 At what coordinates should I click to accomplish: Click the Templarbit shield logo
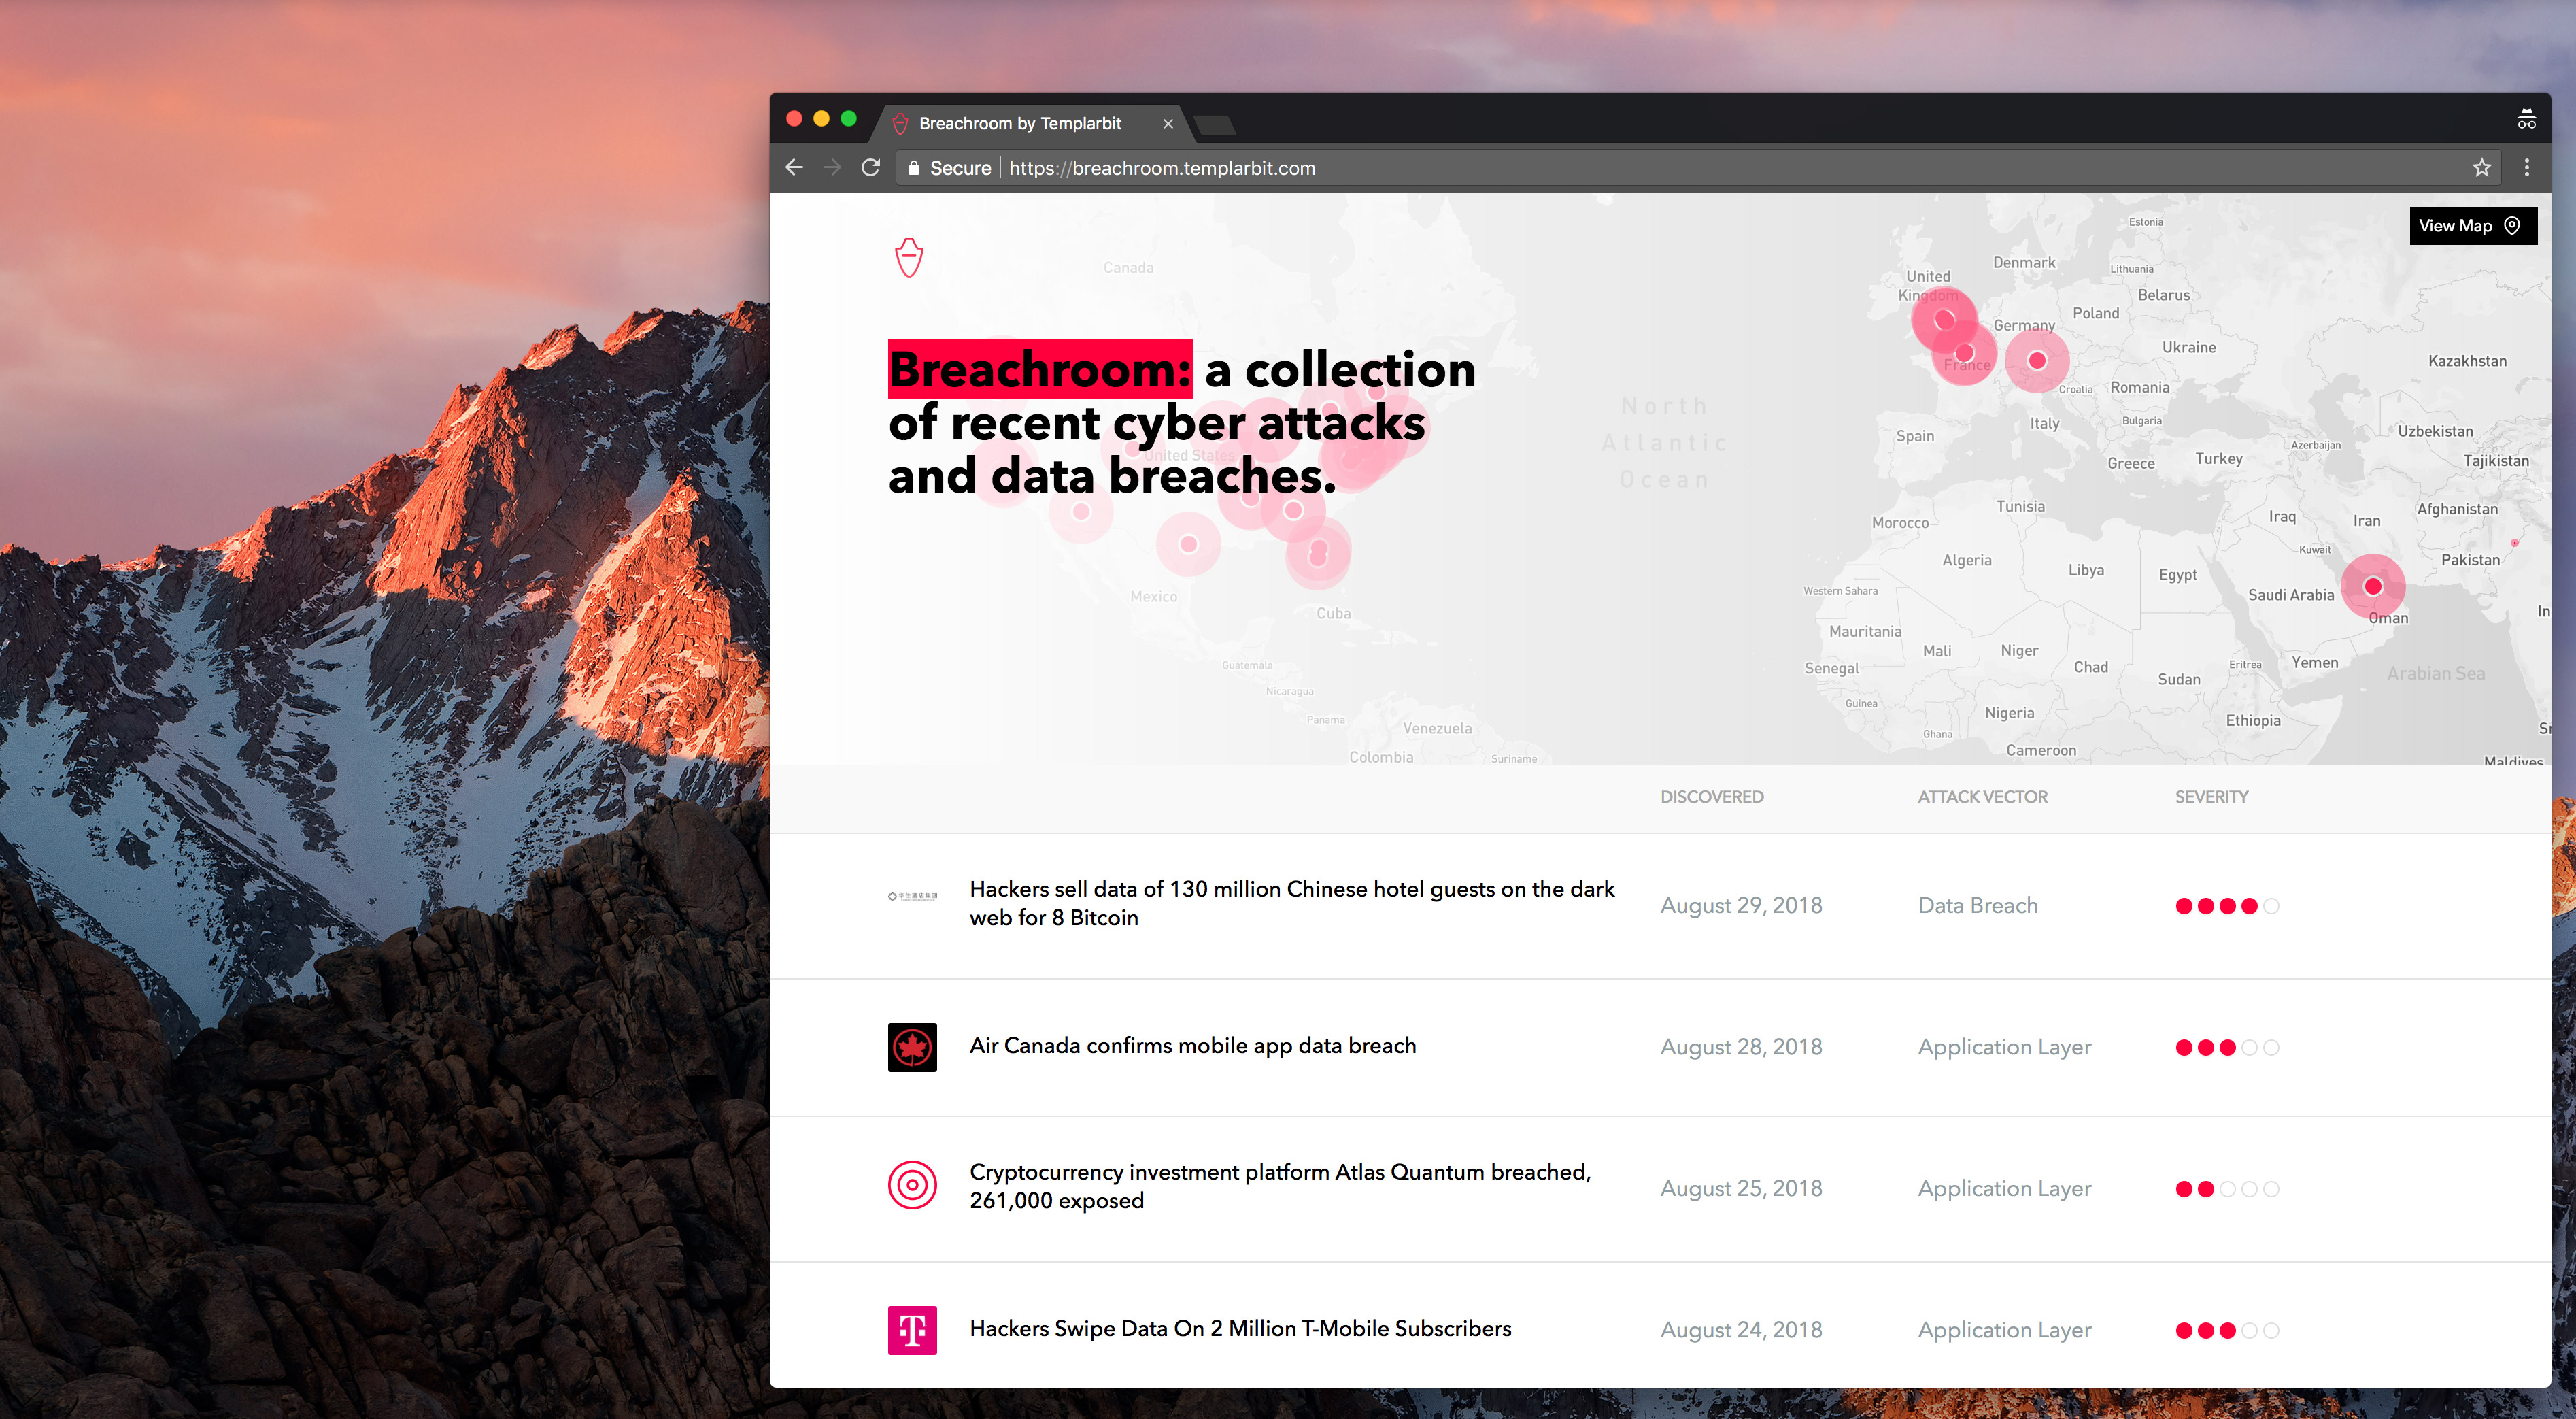[x=908, y=257]
